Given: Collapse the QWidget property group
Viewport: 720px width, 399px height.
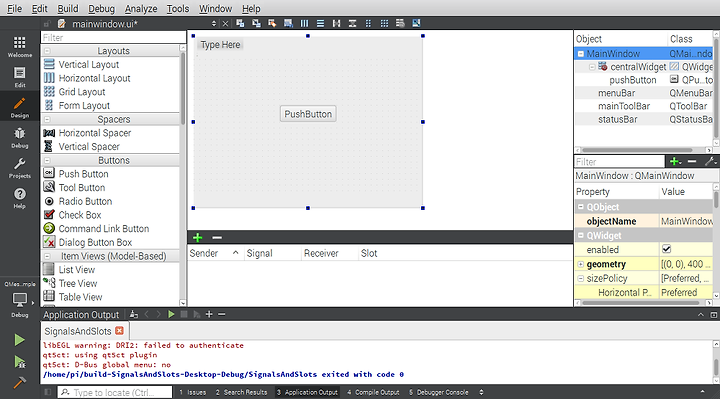Looking at the screenshot, I should tap(580, 236).
